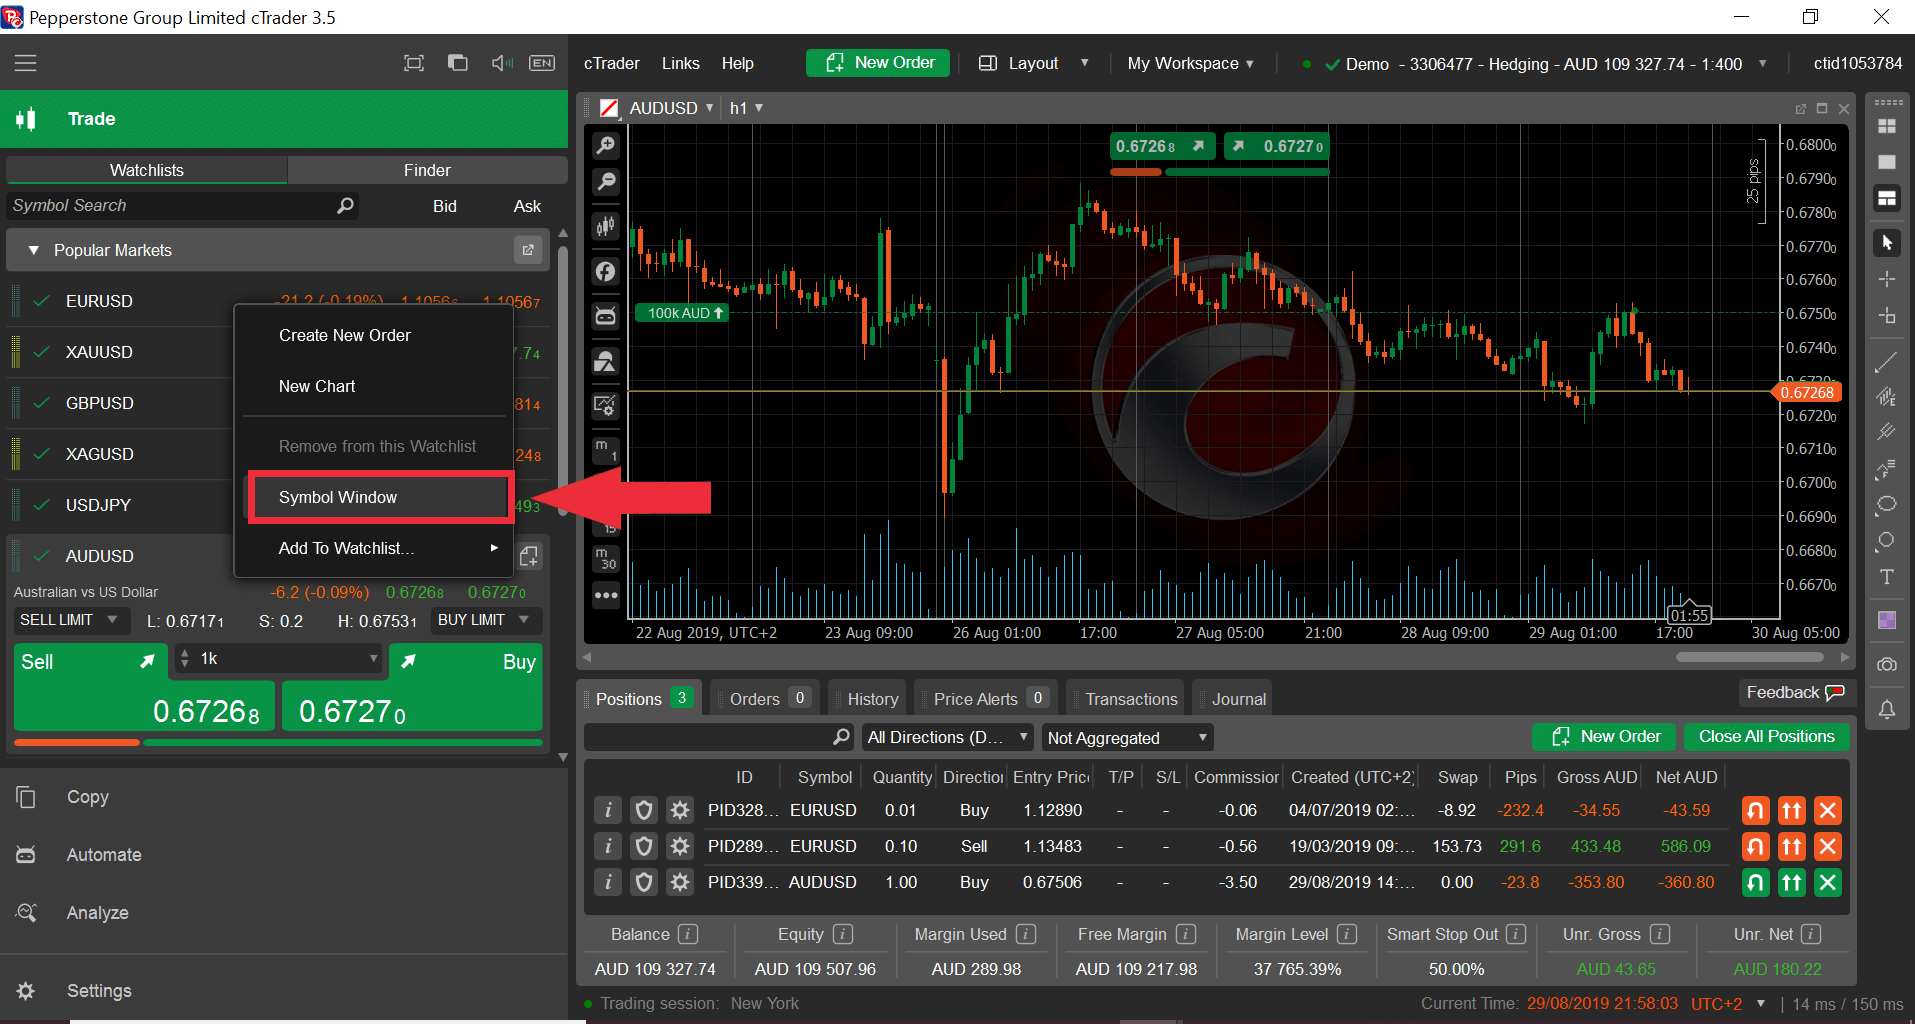
Task: Open the hamburger menu in left panel
Action: tap(26, 63)
